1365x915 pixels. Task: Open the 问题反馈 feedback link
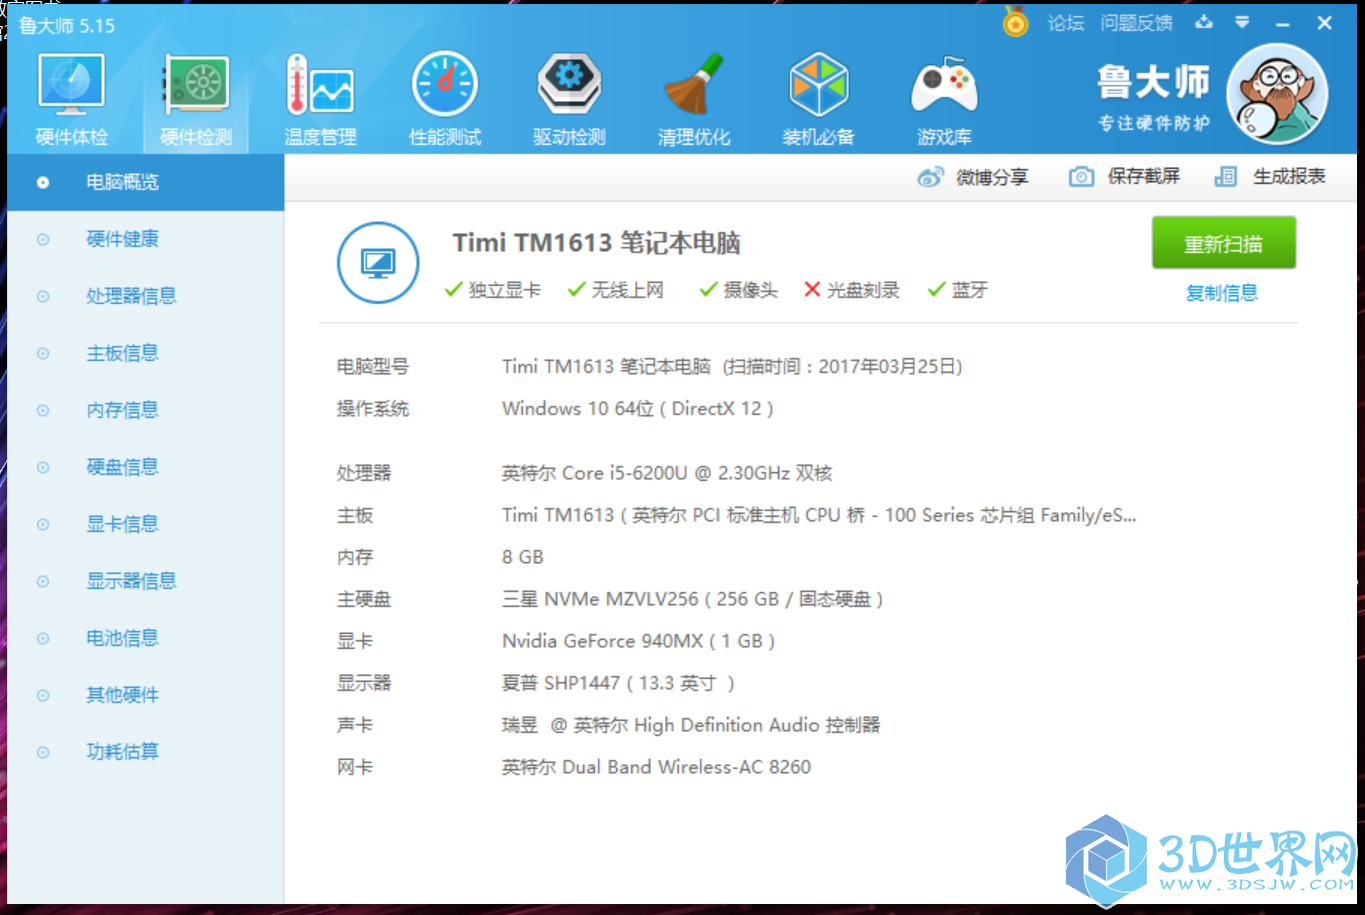pyautogui.click(x=1137, y=23)
